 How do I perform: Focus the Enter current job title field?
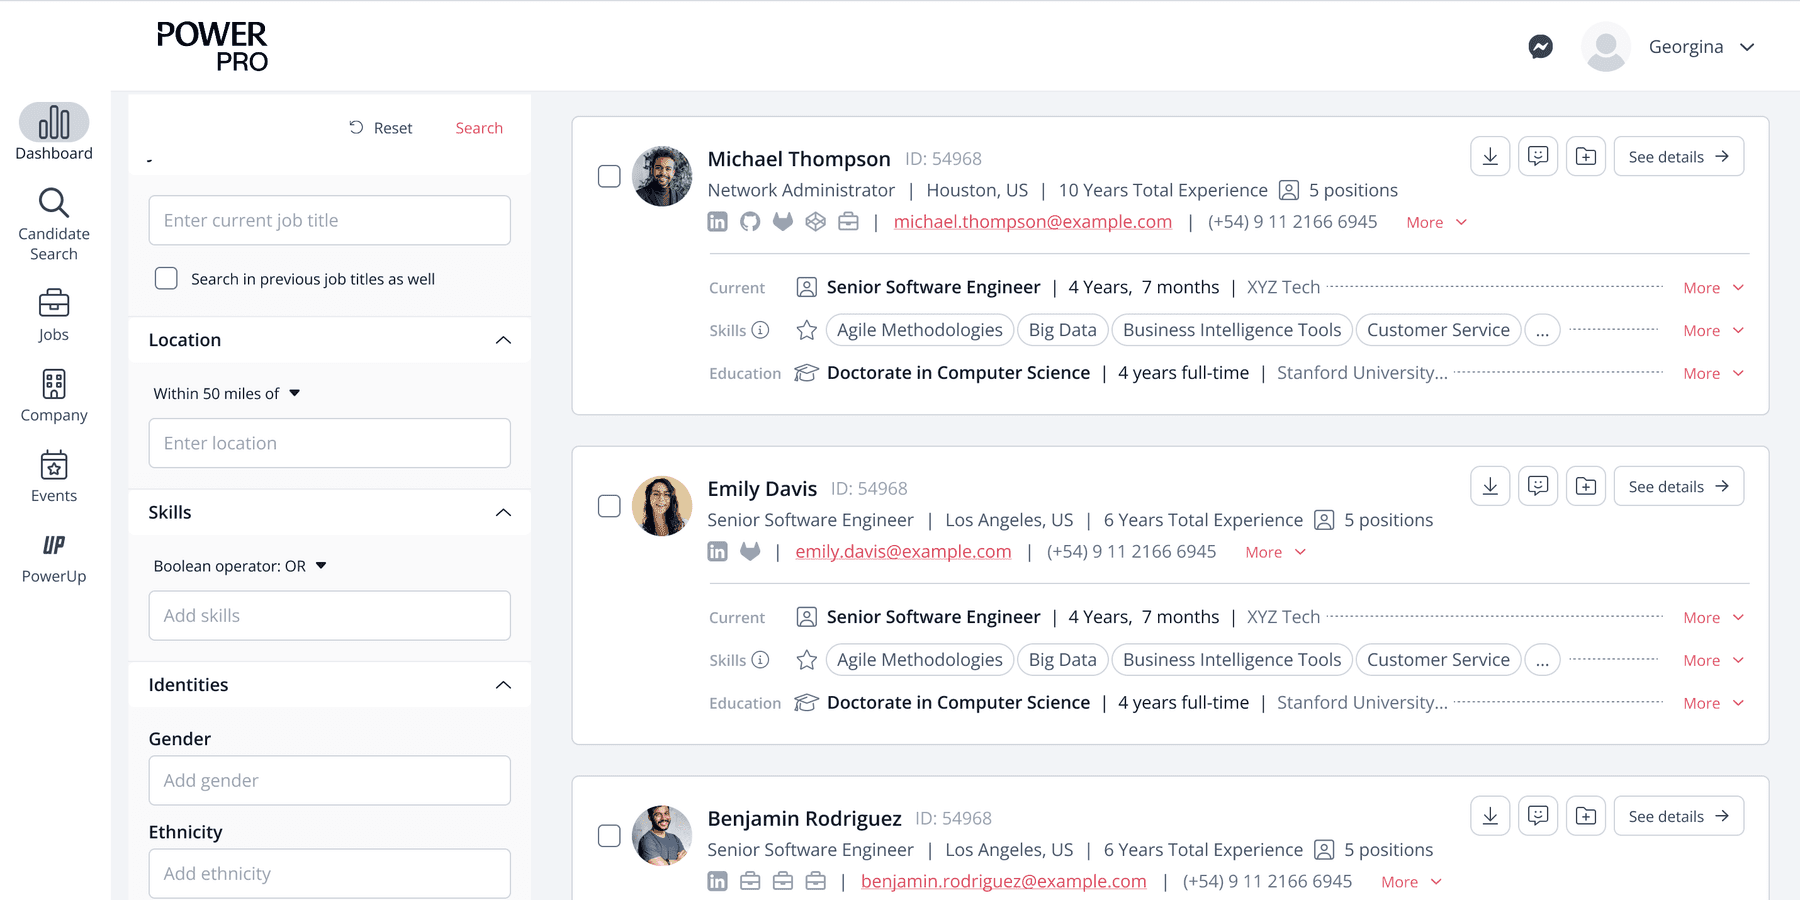[x=330, y=220]
